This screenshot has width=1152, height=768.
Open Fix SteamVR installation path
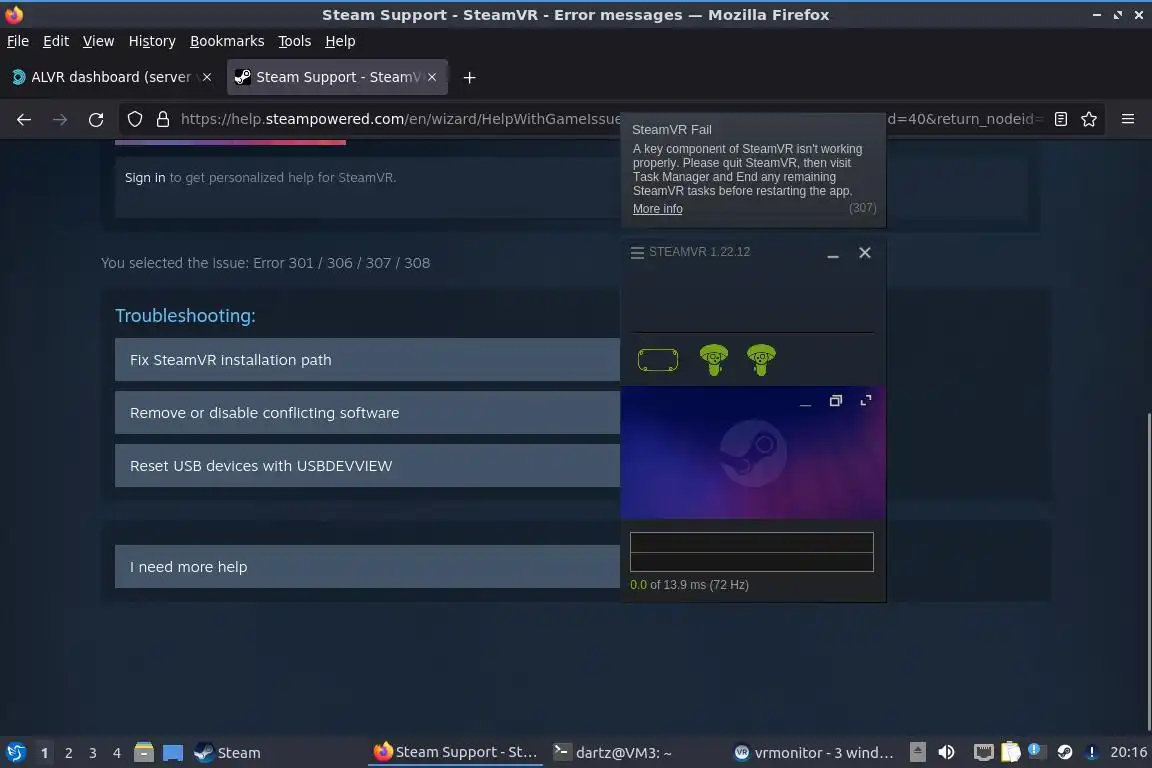pyautogui.click(x=367, y=359)
